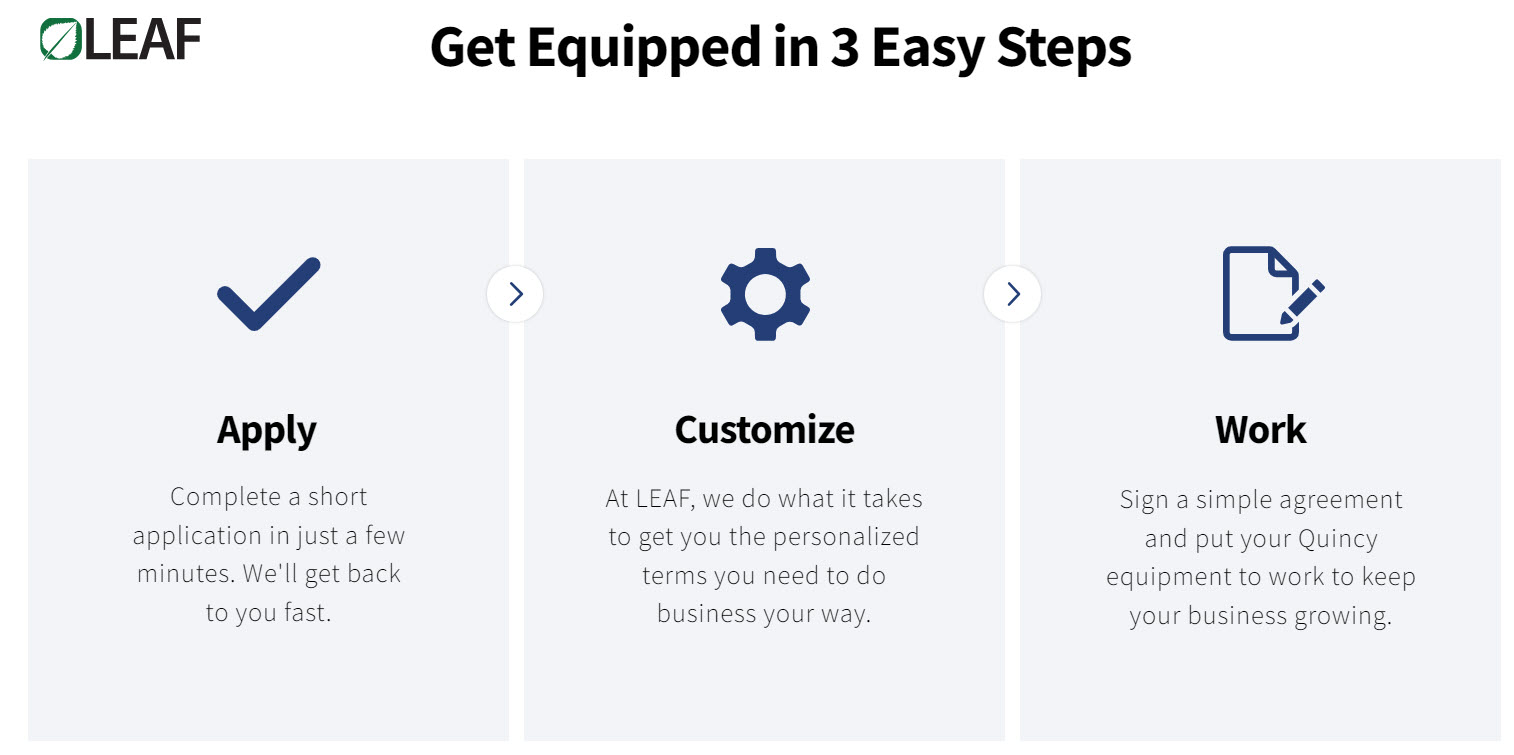Viewport: 1514px width, 755px height.
Task: Click the 'Get Equipped in 3 Easy Steps' heading
Action: [x=780, y=46]
